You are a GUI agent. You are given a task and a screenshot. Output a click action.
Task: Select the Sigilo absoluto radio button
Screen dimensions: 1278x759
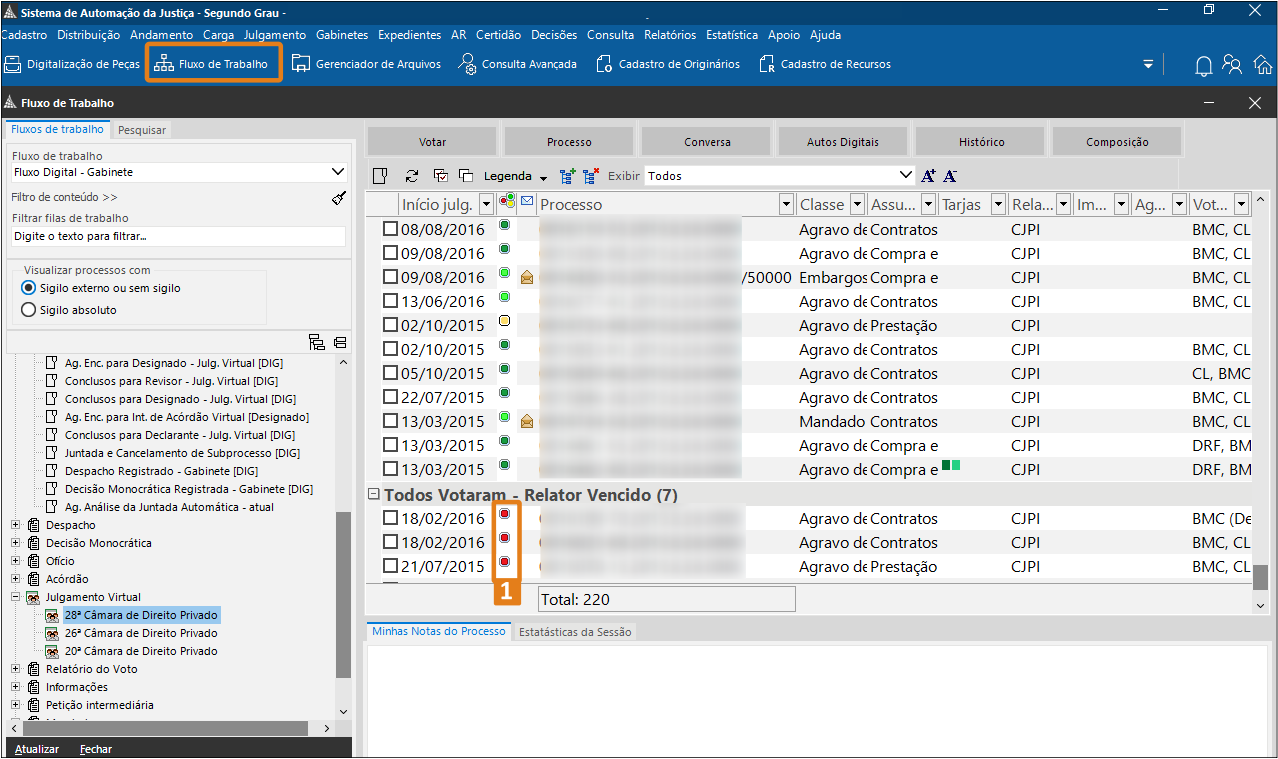(28, 310)
